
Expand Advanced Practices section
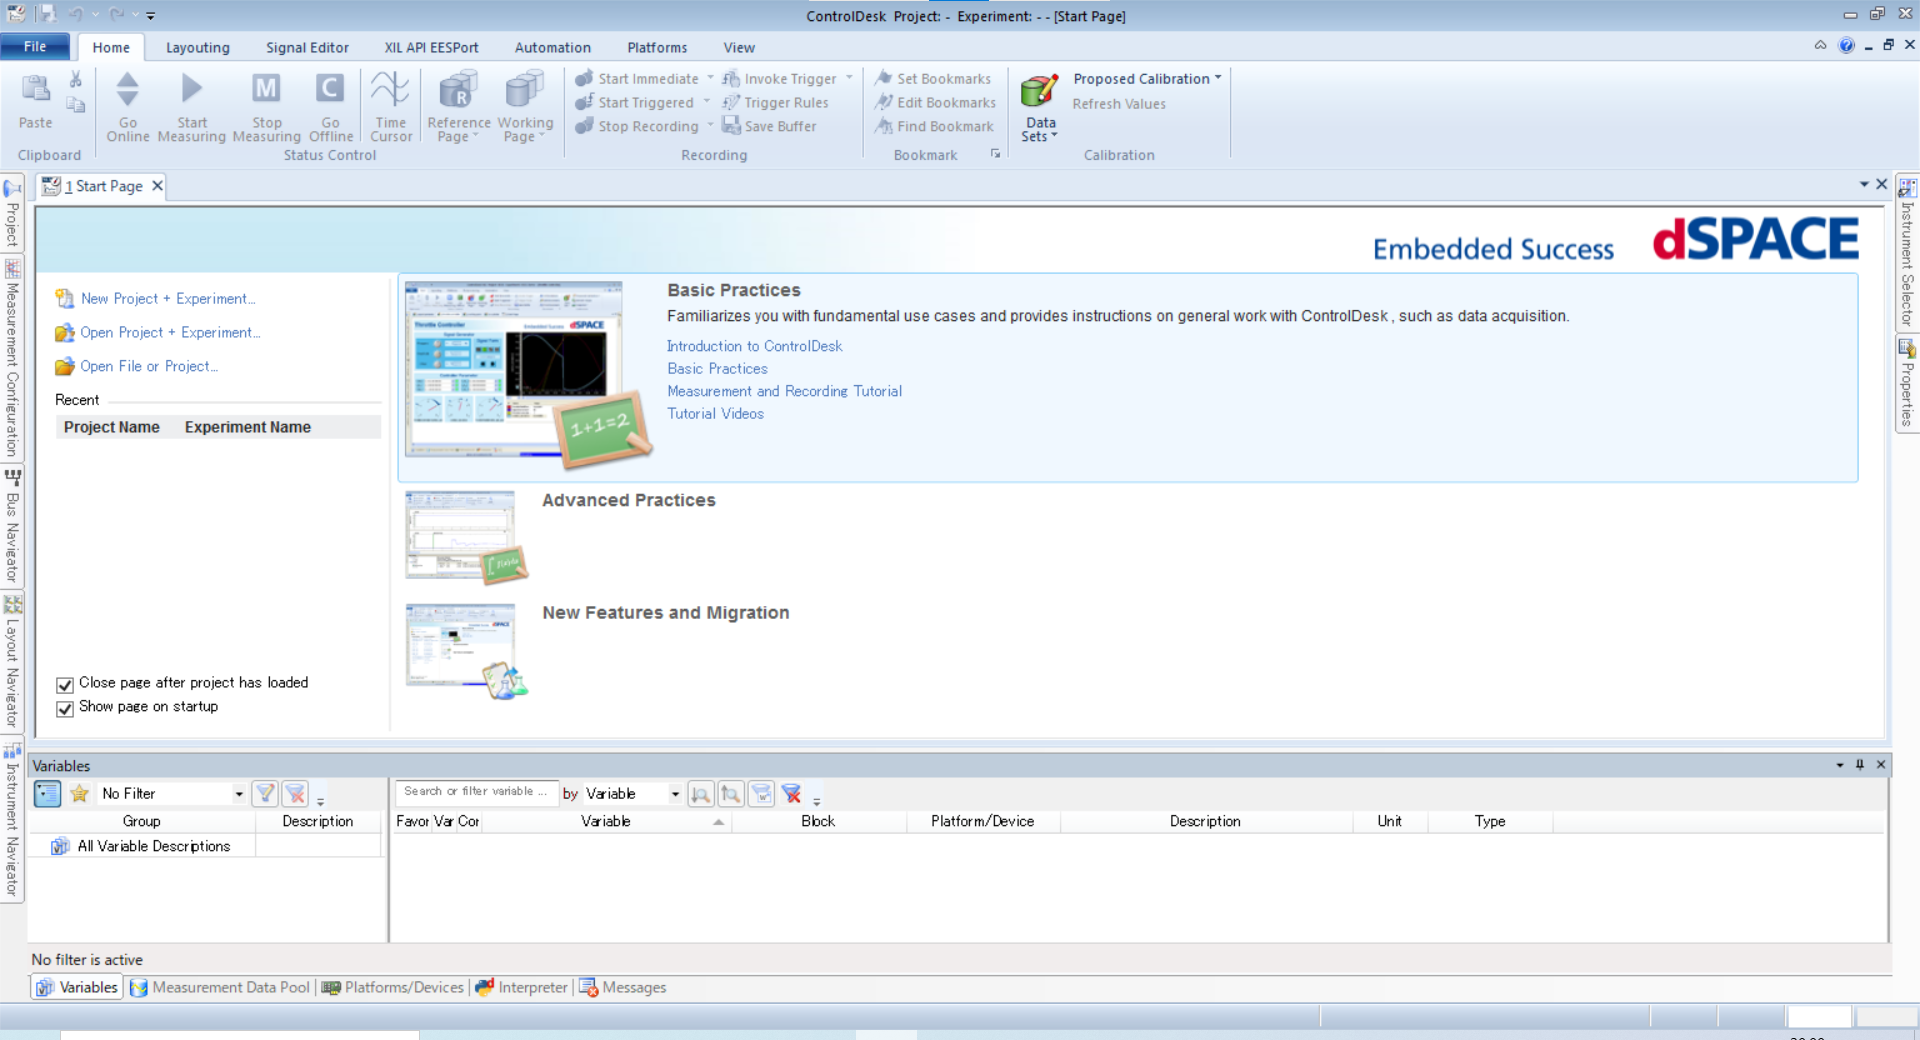[628, 500]
